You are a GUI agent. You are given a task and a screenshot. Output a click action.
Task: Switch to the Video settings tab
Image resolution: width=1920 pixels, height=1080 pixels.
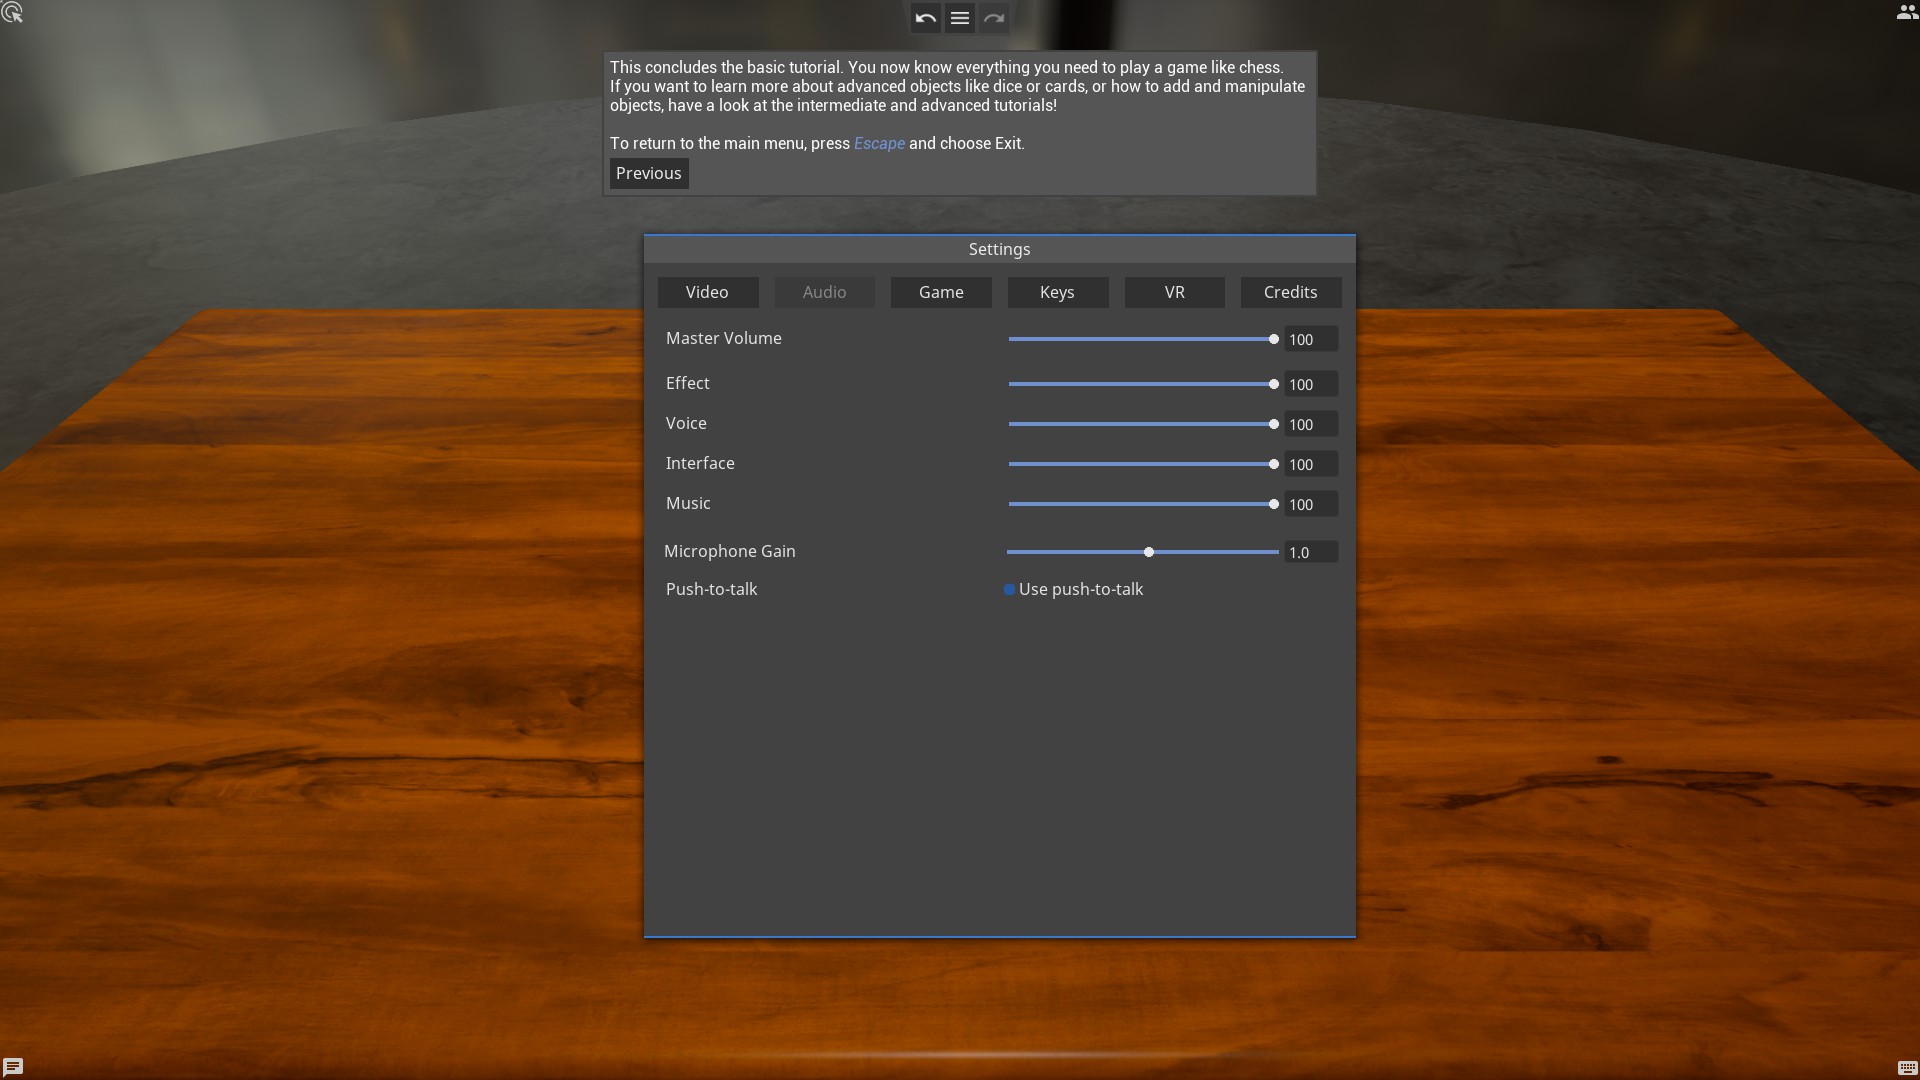pyautogui.click(x=707, y=292)
